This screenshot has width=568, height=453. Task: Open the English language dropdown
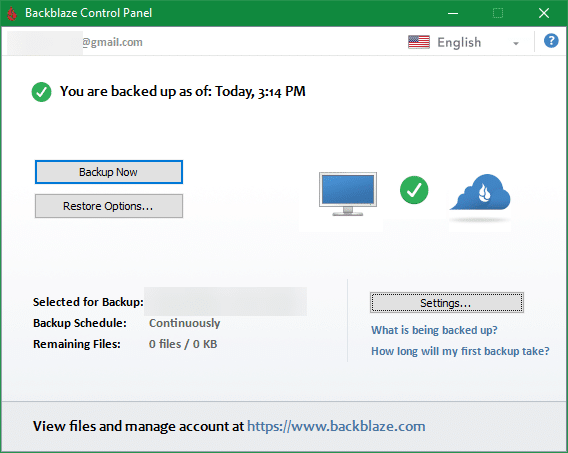click(464, 42)
